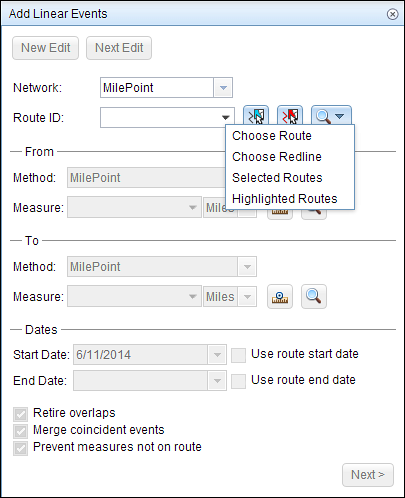Toggle Use route start date checkbox
Viewport: 405px width, 498px height.
pyautogui.click(x=238, y=355)
